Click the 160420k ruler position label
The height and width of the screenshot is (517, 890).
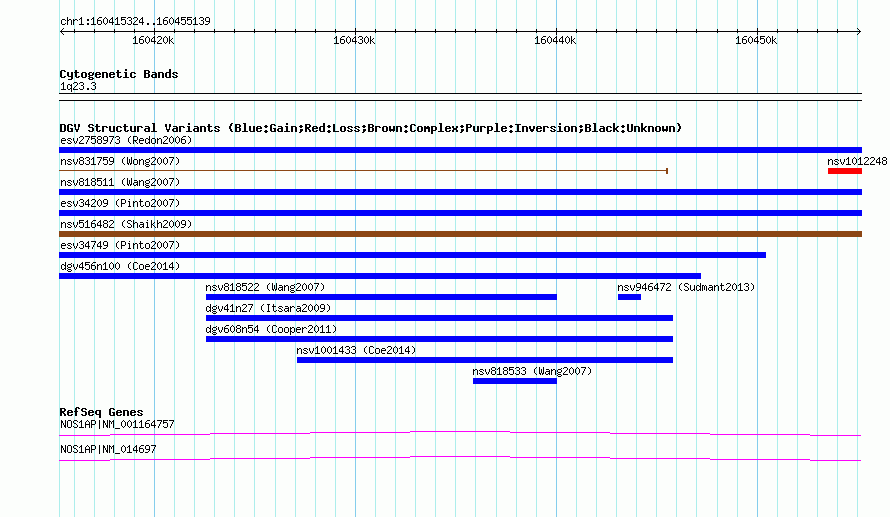153,41
